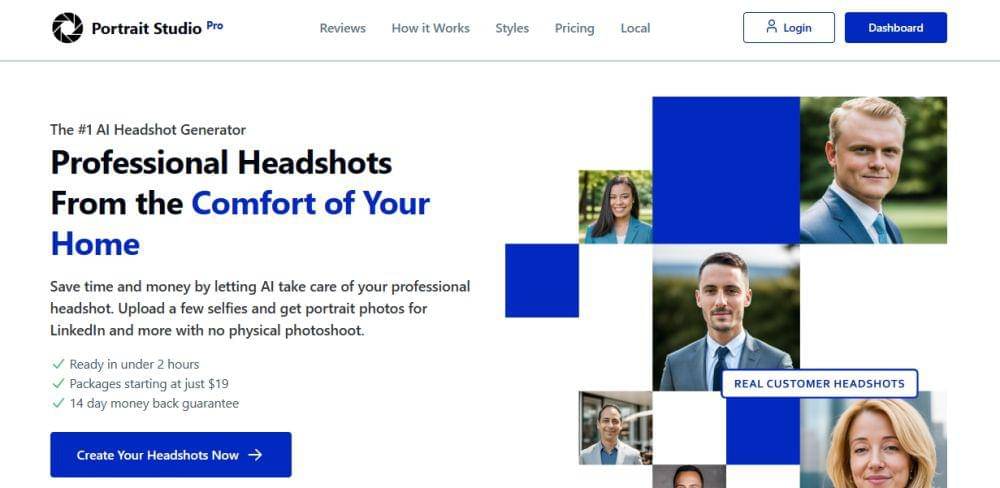Viewport: 1000px width, 488px height.
Task: Open the Reviews navigation link
Action: (342, 28)
